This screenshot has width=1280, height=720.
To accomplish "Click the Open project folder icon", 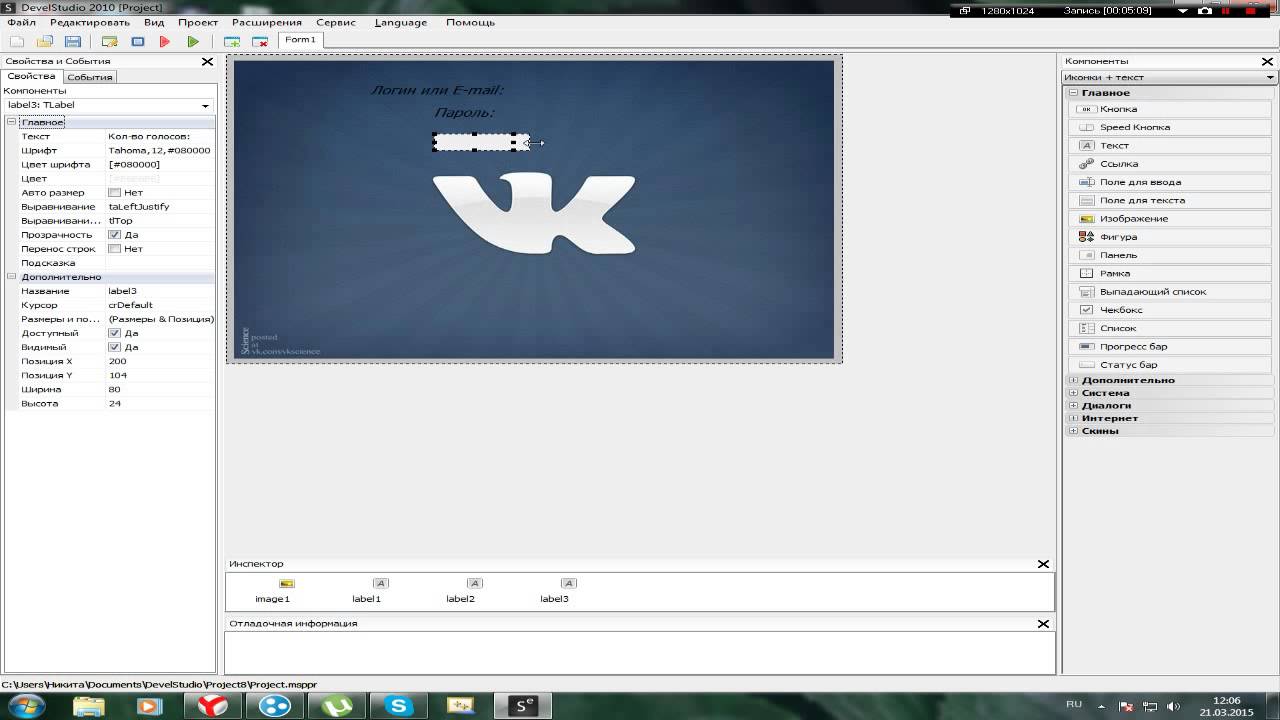I will point(45,41).
